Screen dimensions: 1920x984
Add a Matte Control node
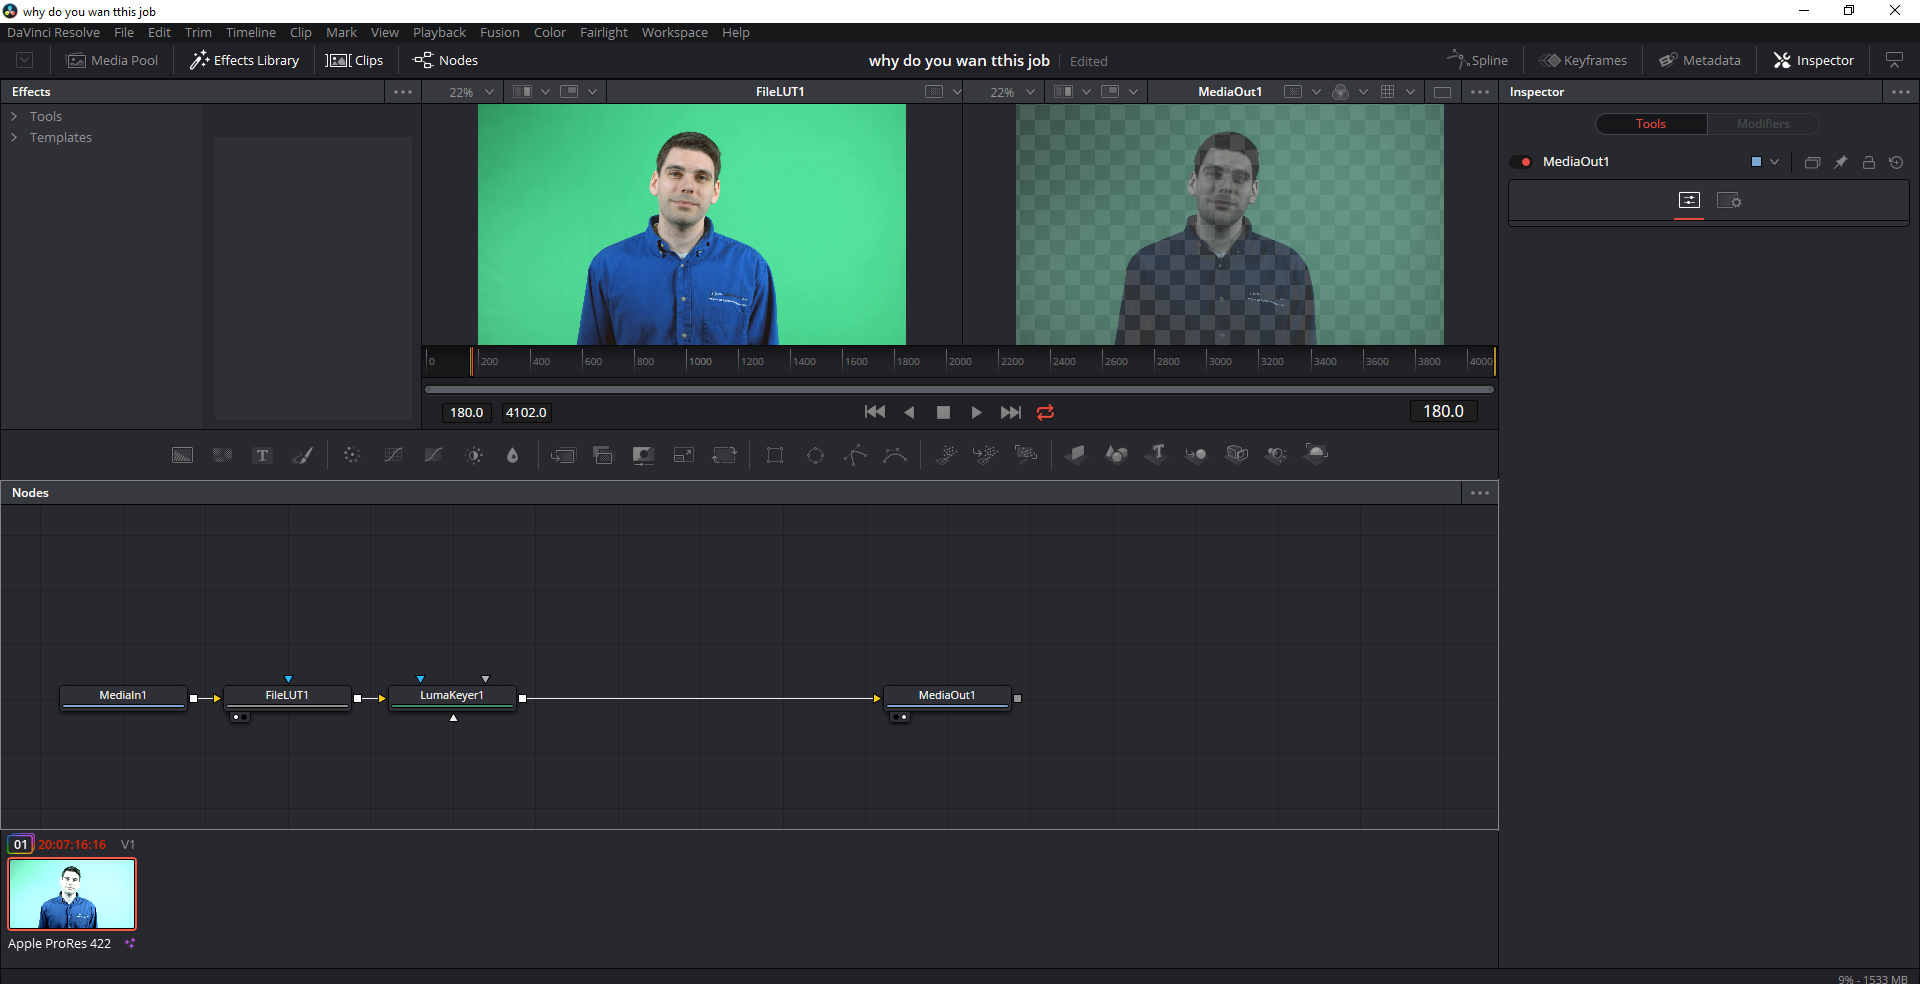[643, 455]
